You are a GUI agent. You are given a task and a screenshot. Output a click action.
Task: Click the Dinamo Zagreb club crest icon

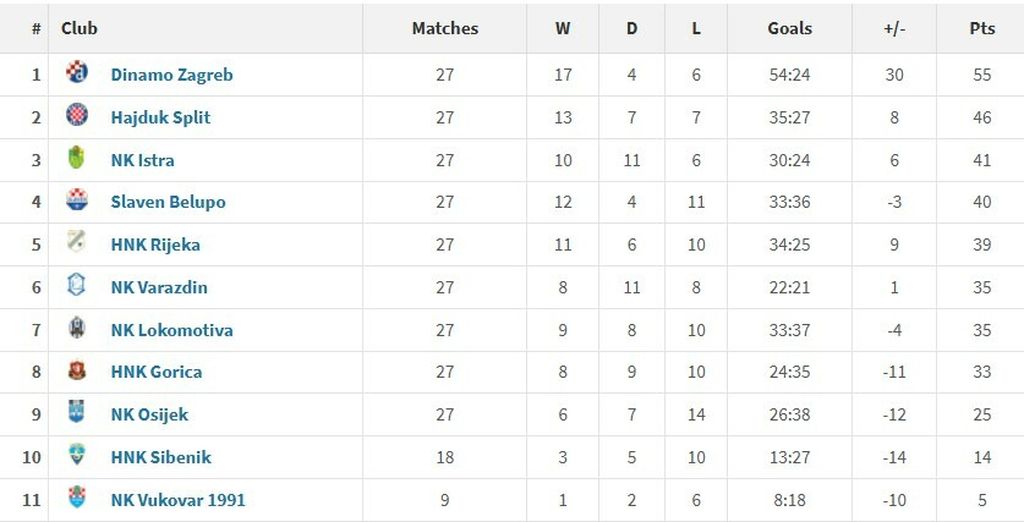tap(77, 73)
